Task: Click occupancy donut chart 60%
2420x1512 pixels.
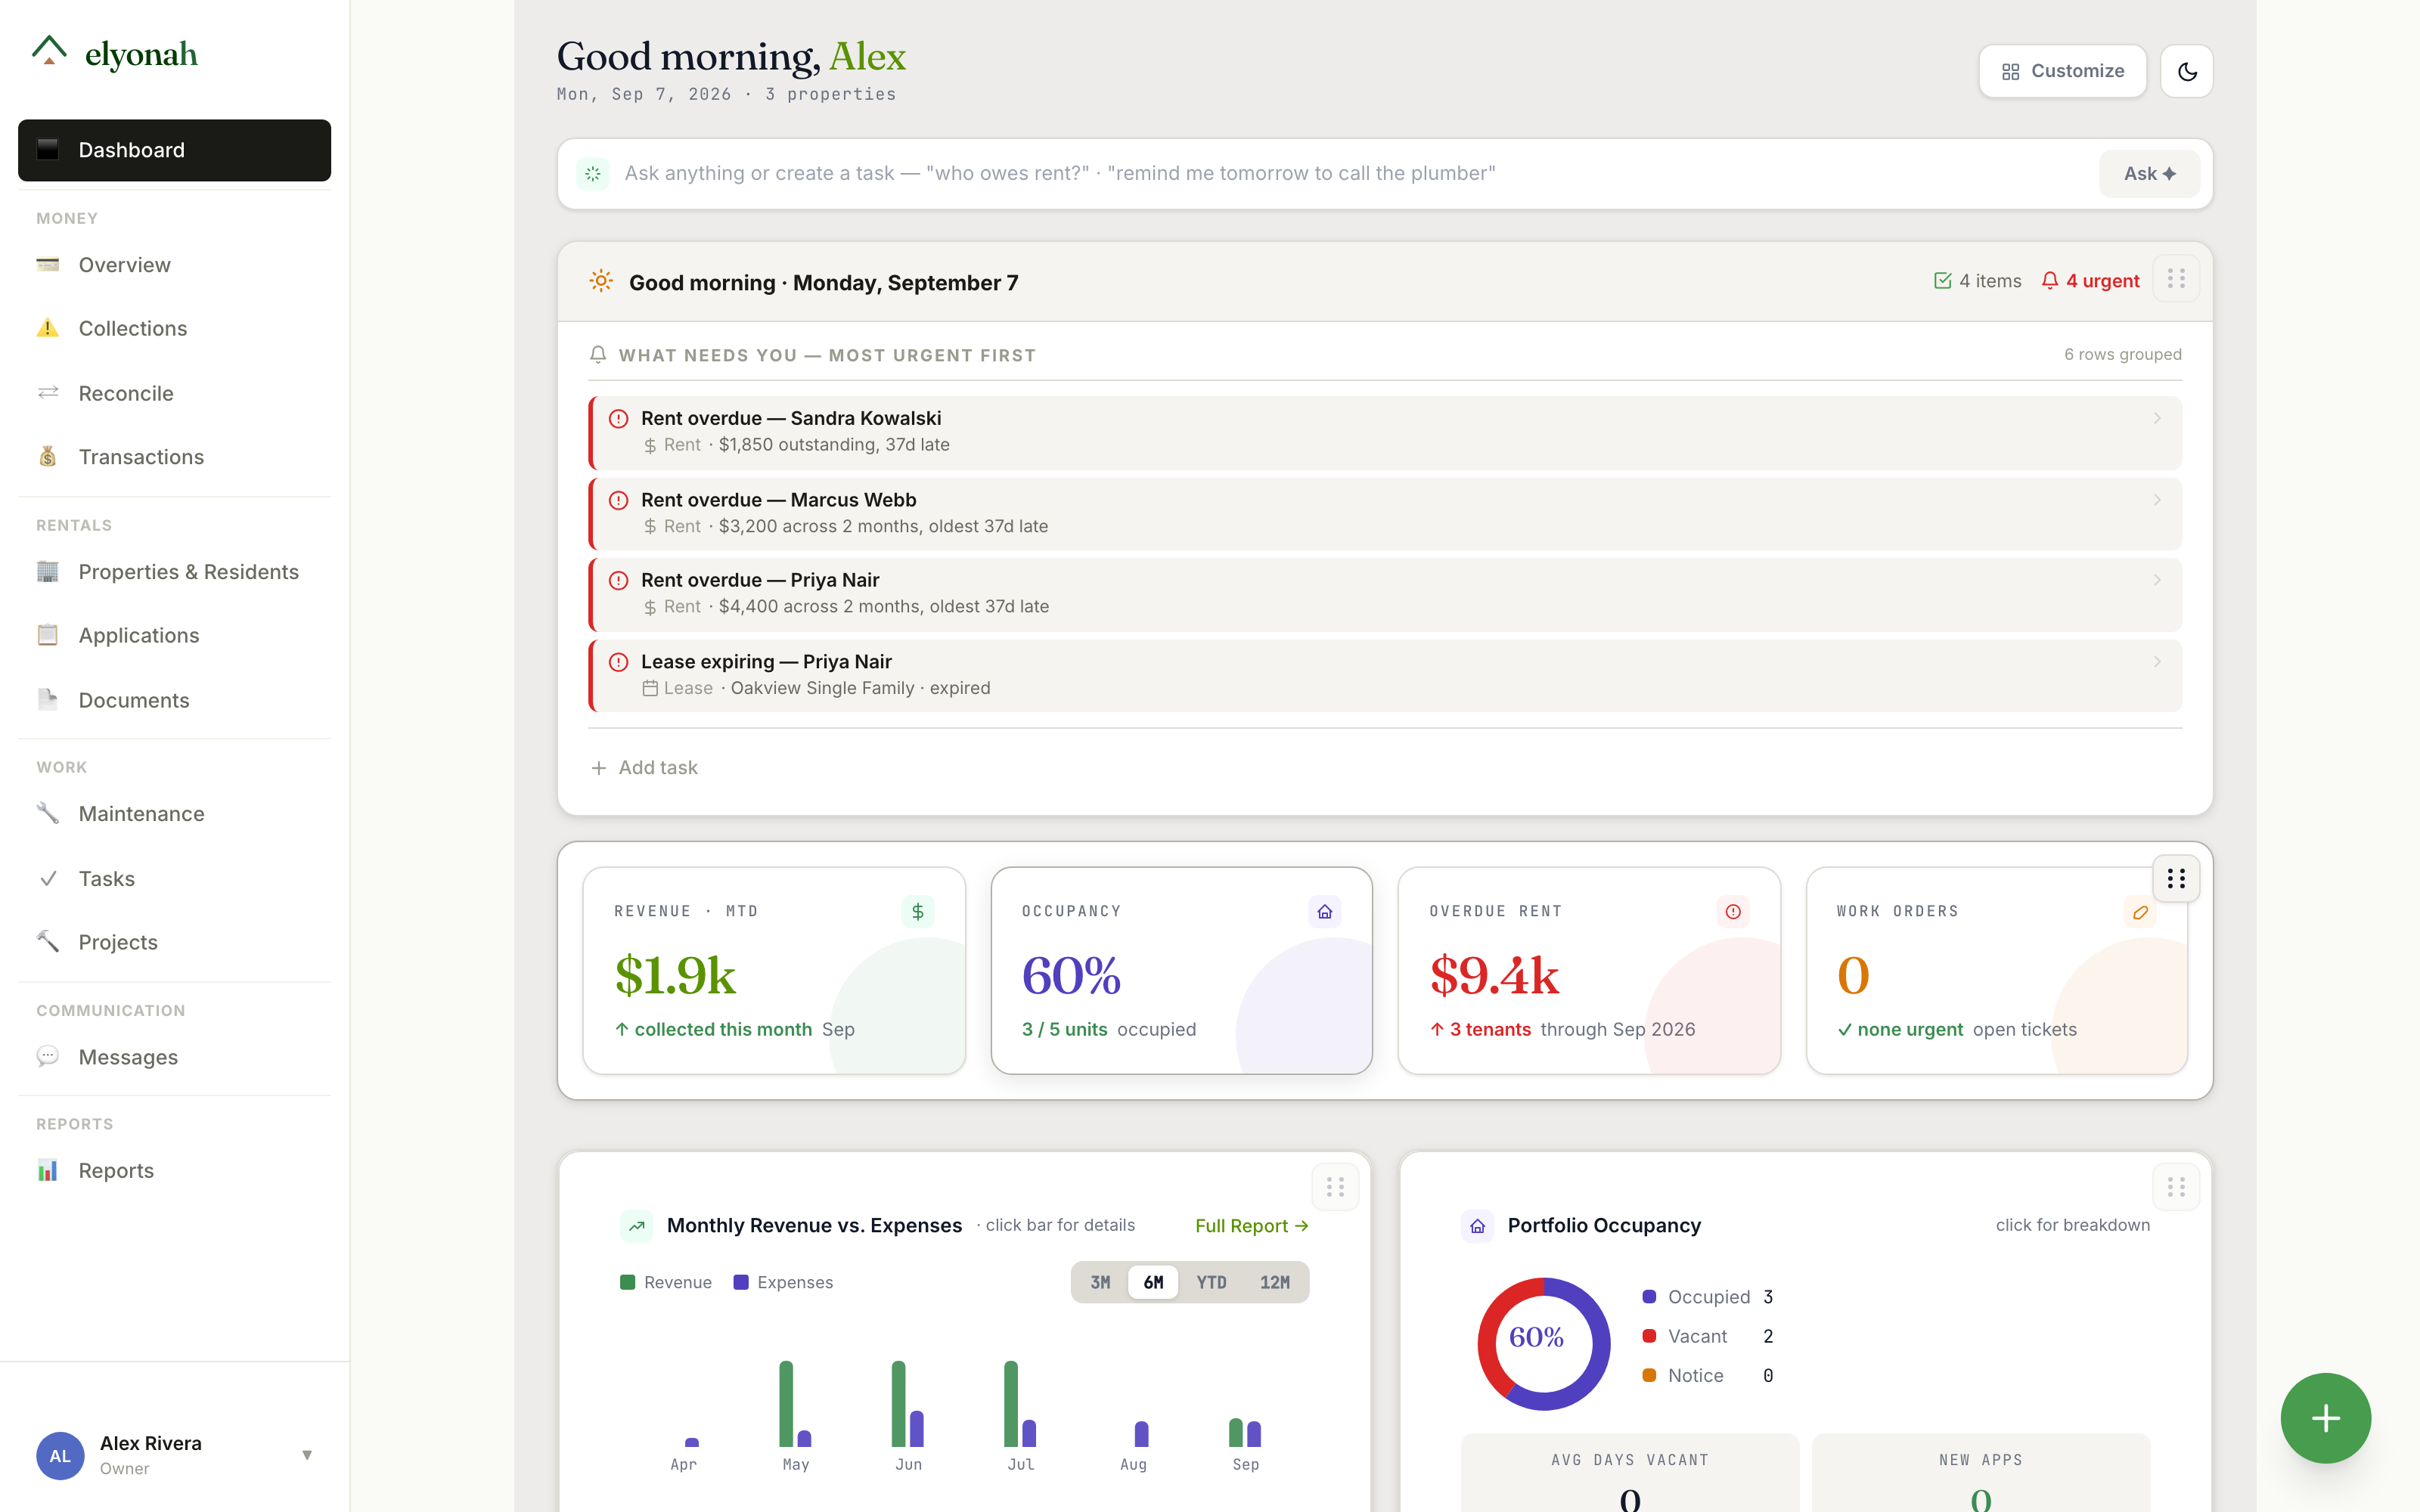Action: [1543, 1343]
